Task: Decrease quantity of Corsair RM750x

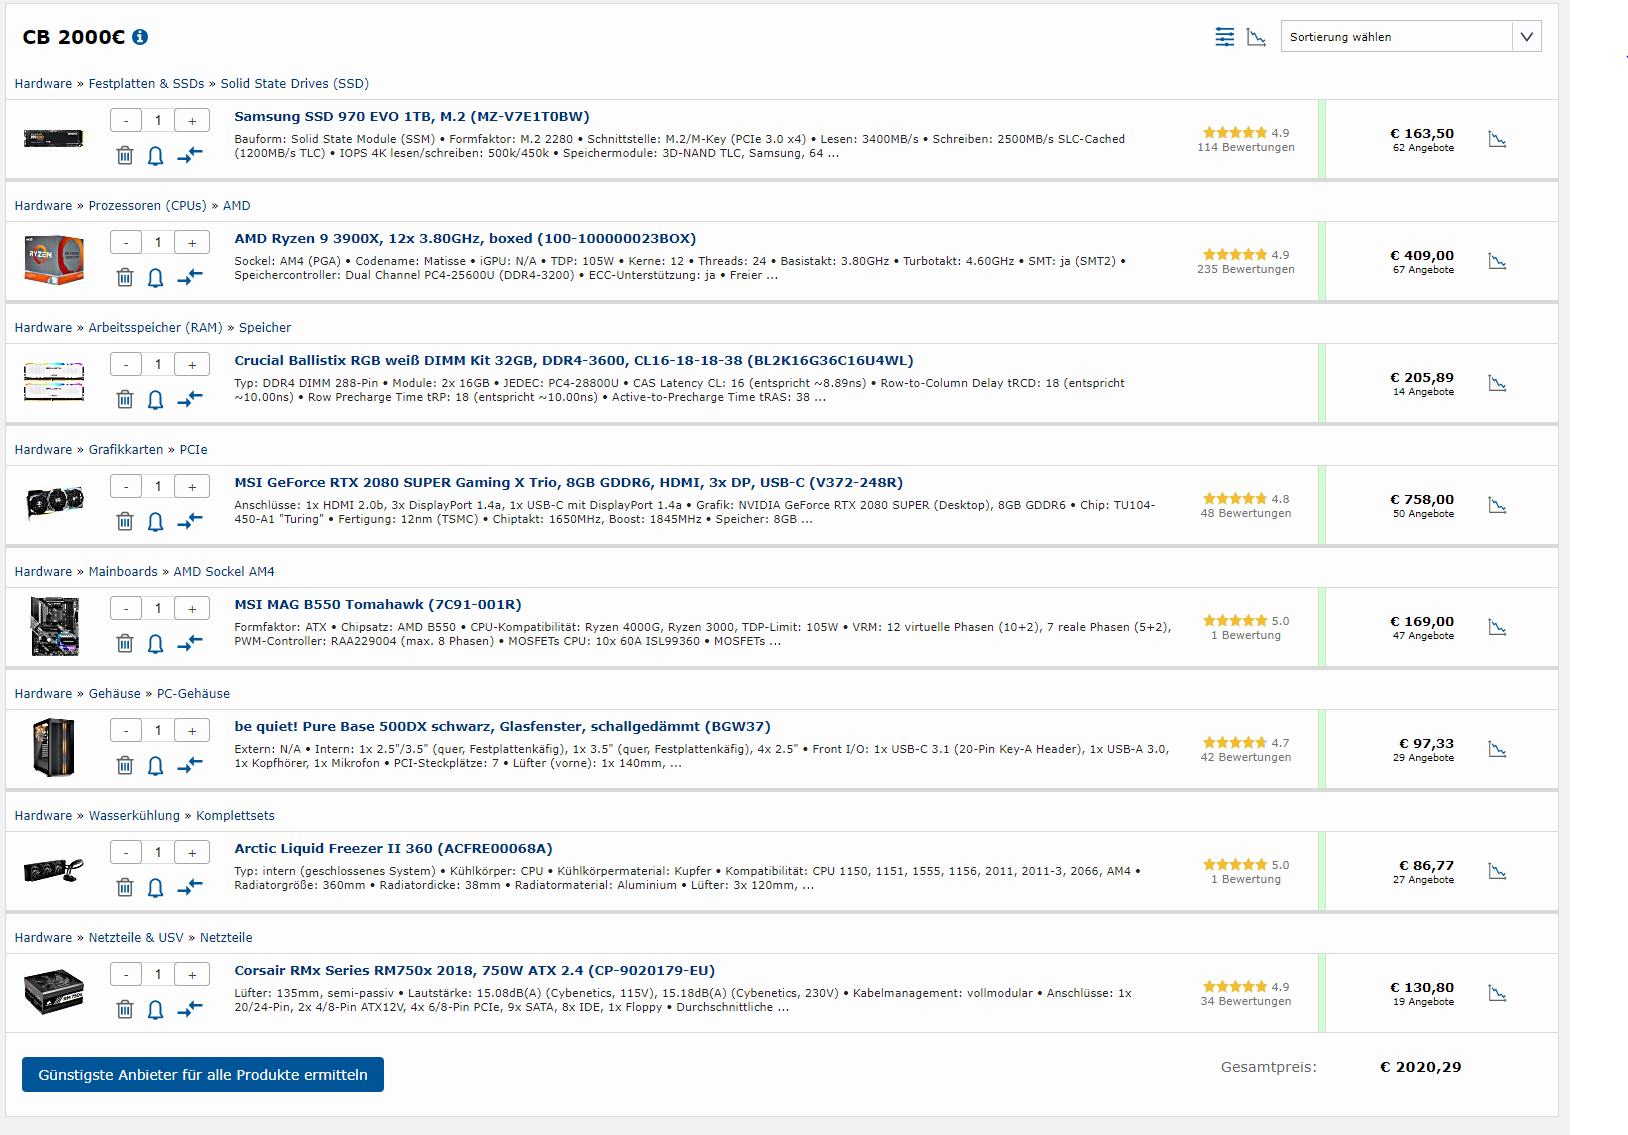Action: pos(126,974)
